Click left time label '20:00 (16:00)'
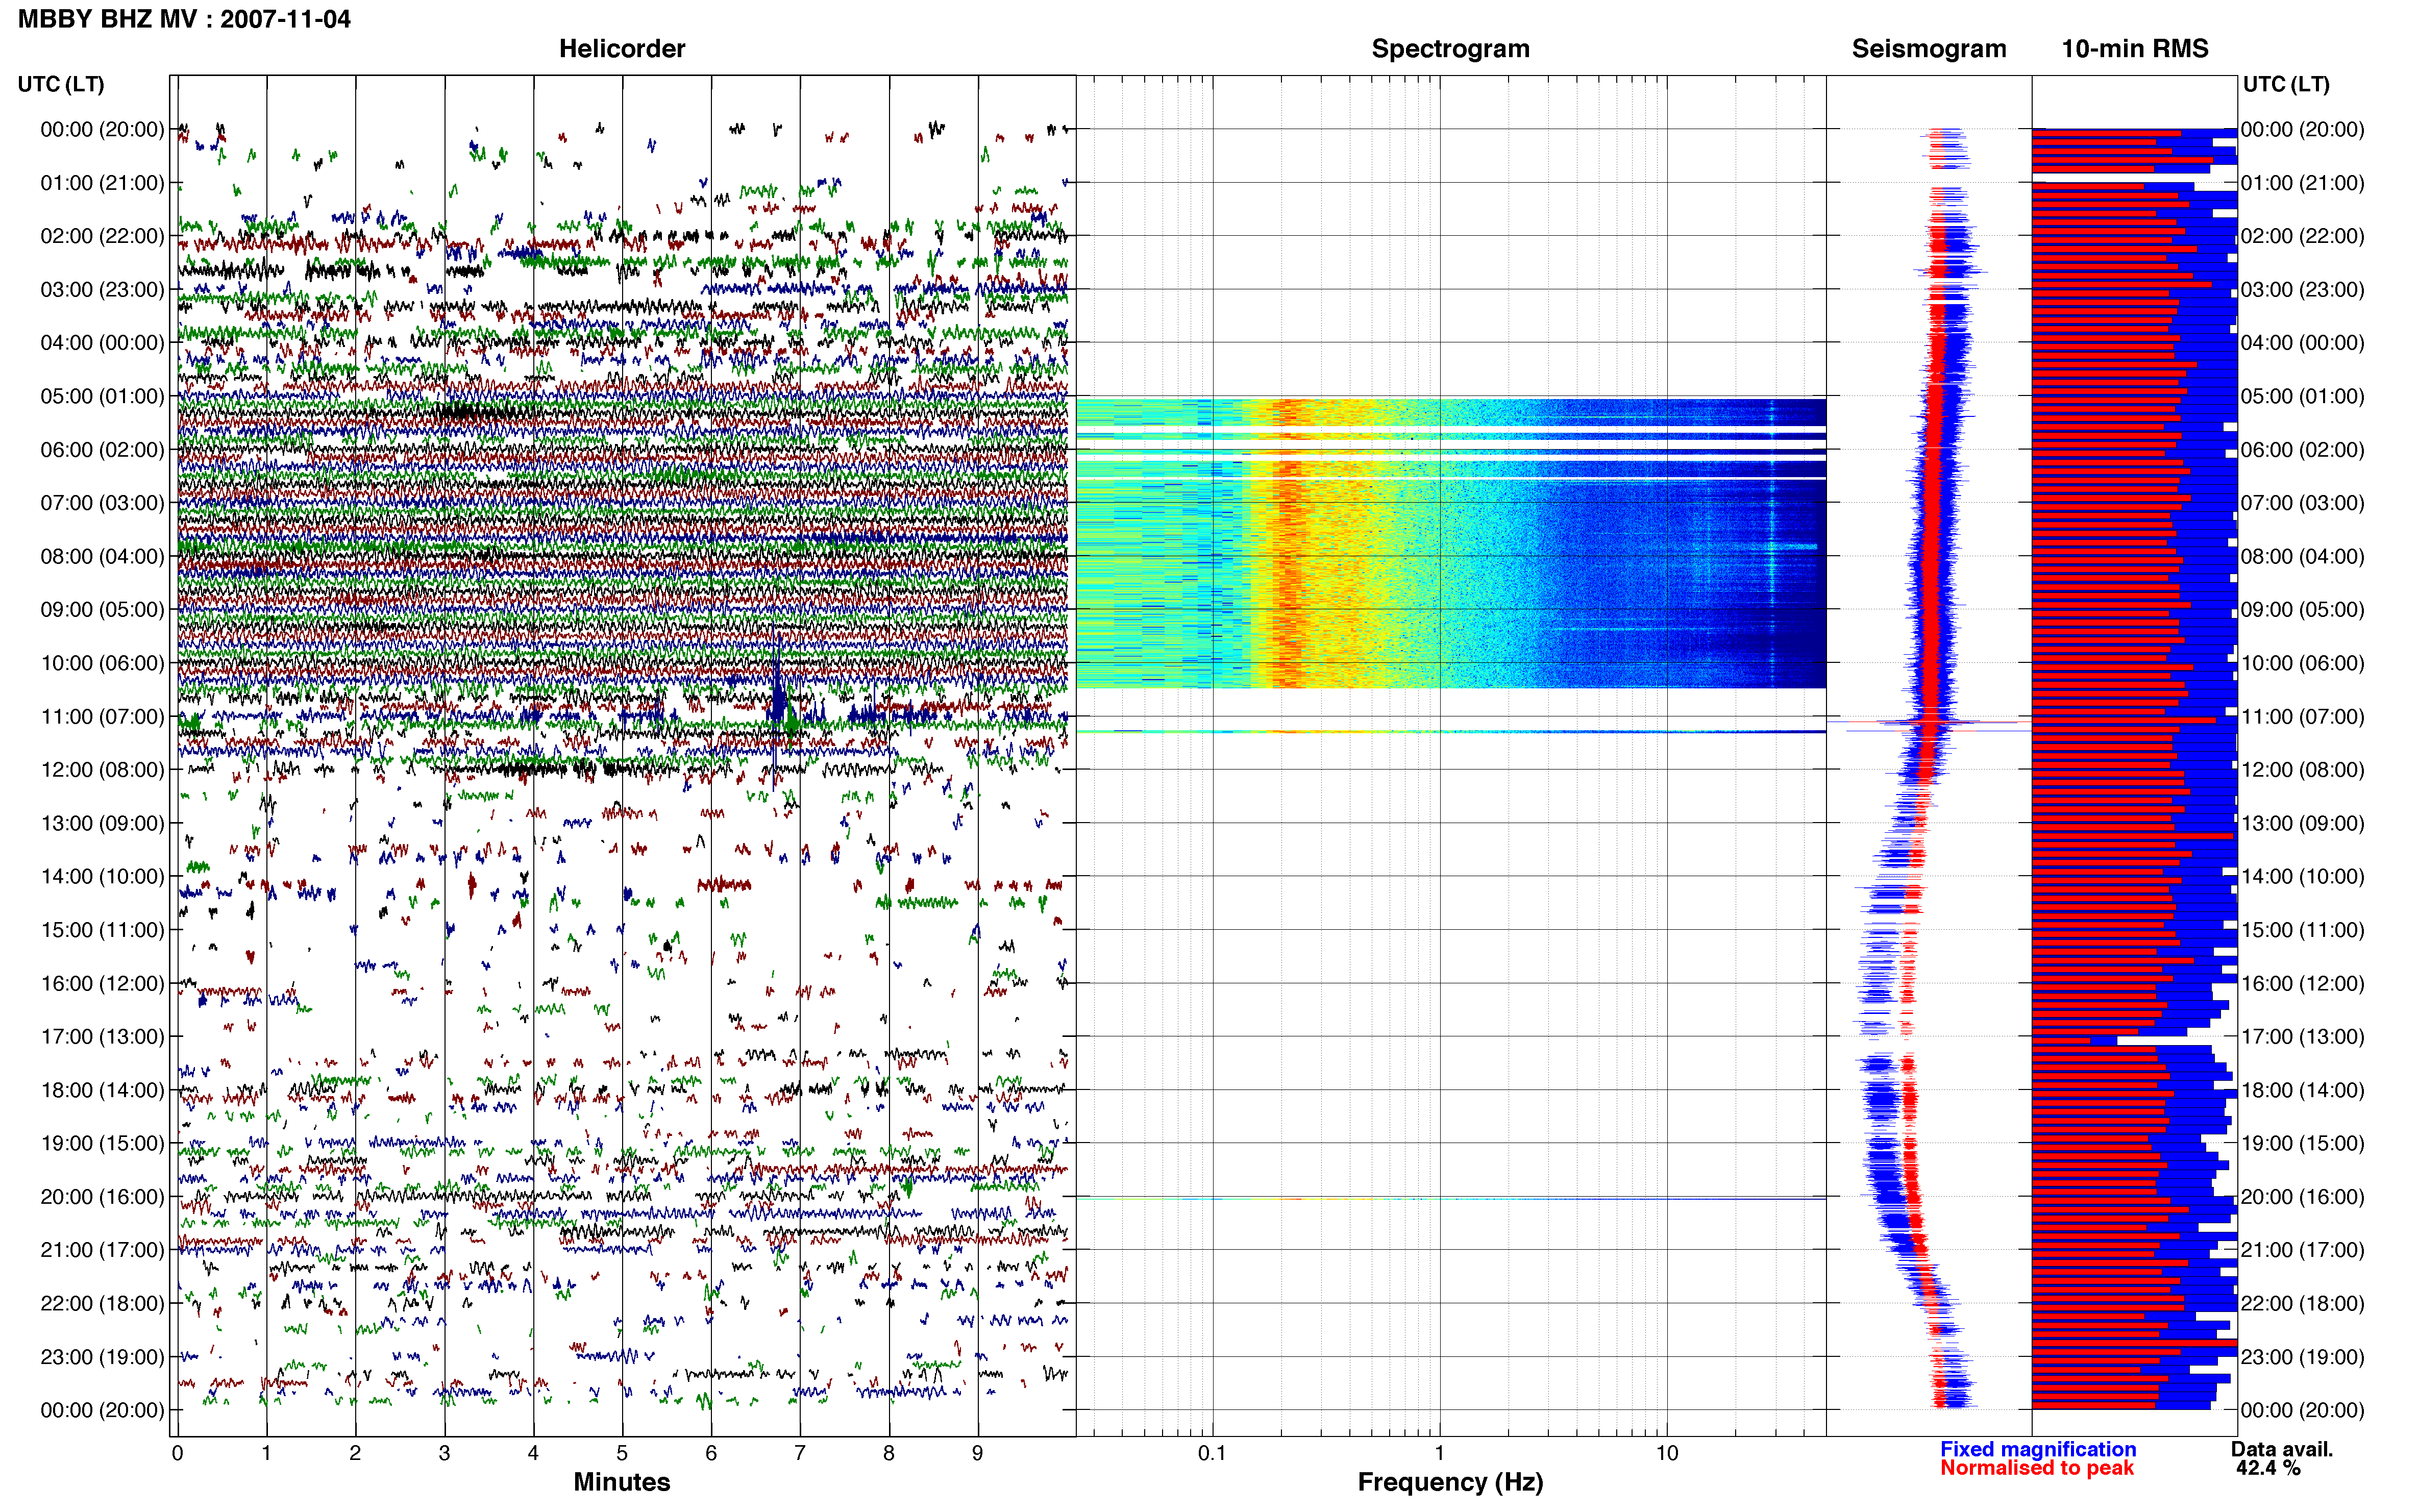Viewport: 2419px width, 1512px height. [x=102, y=1197]
